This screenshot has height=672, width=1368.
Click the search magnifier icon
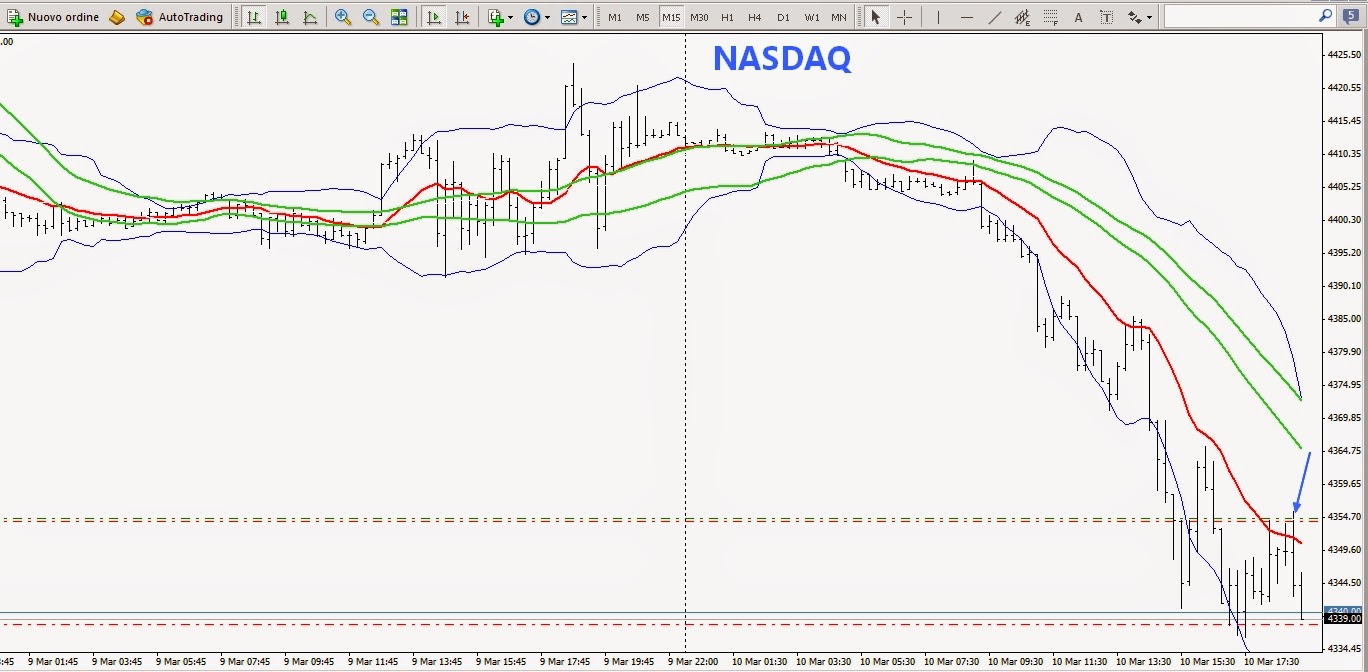tap(1325, 15)
